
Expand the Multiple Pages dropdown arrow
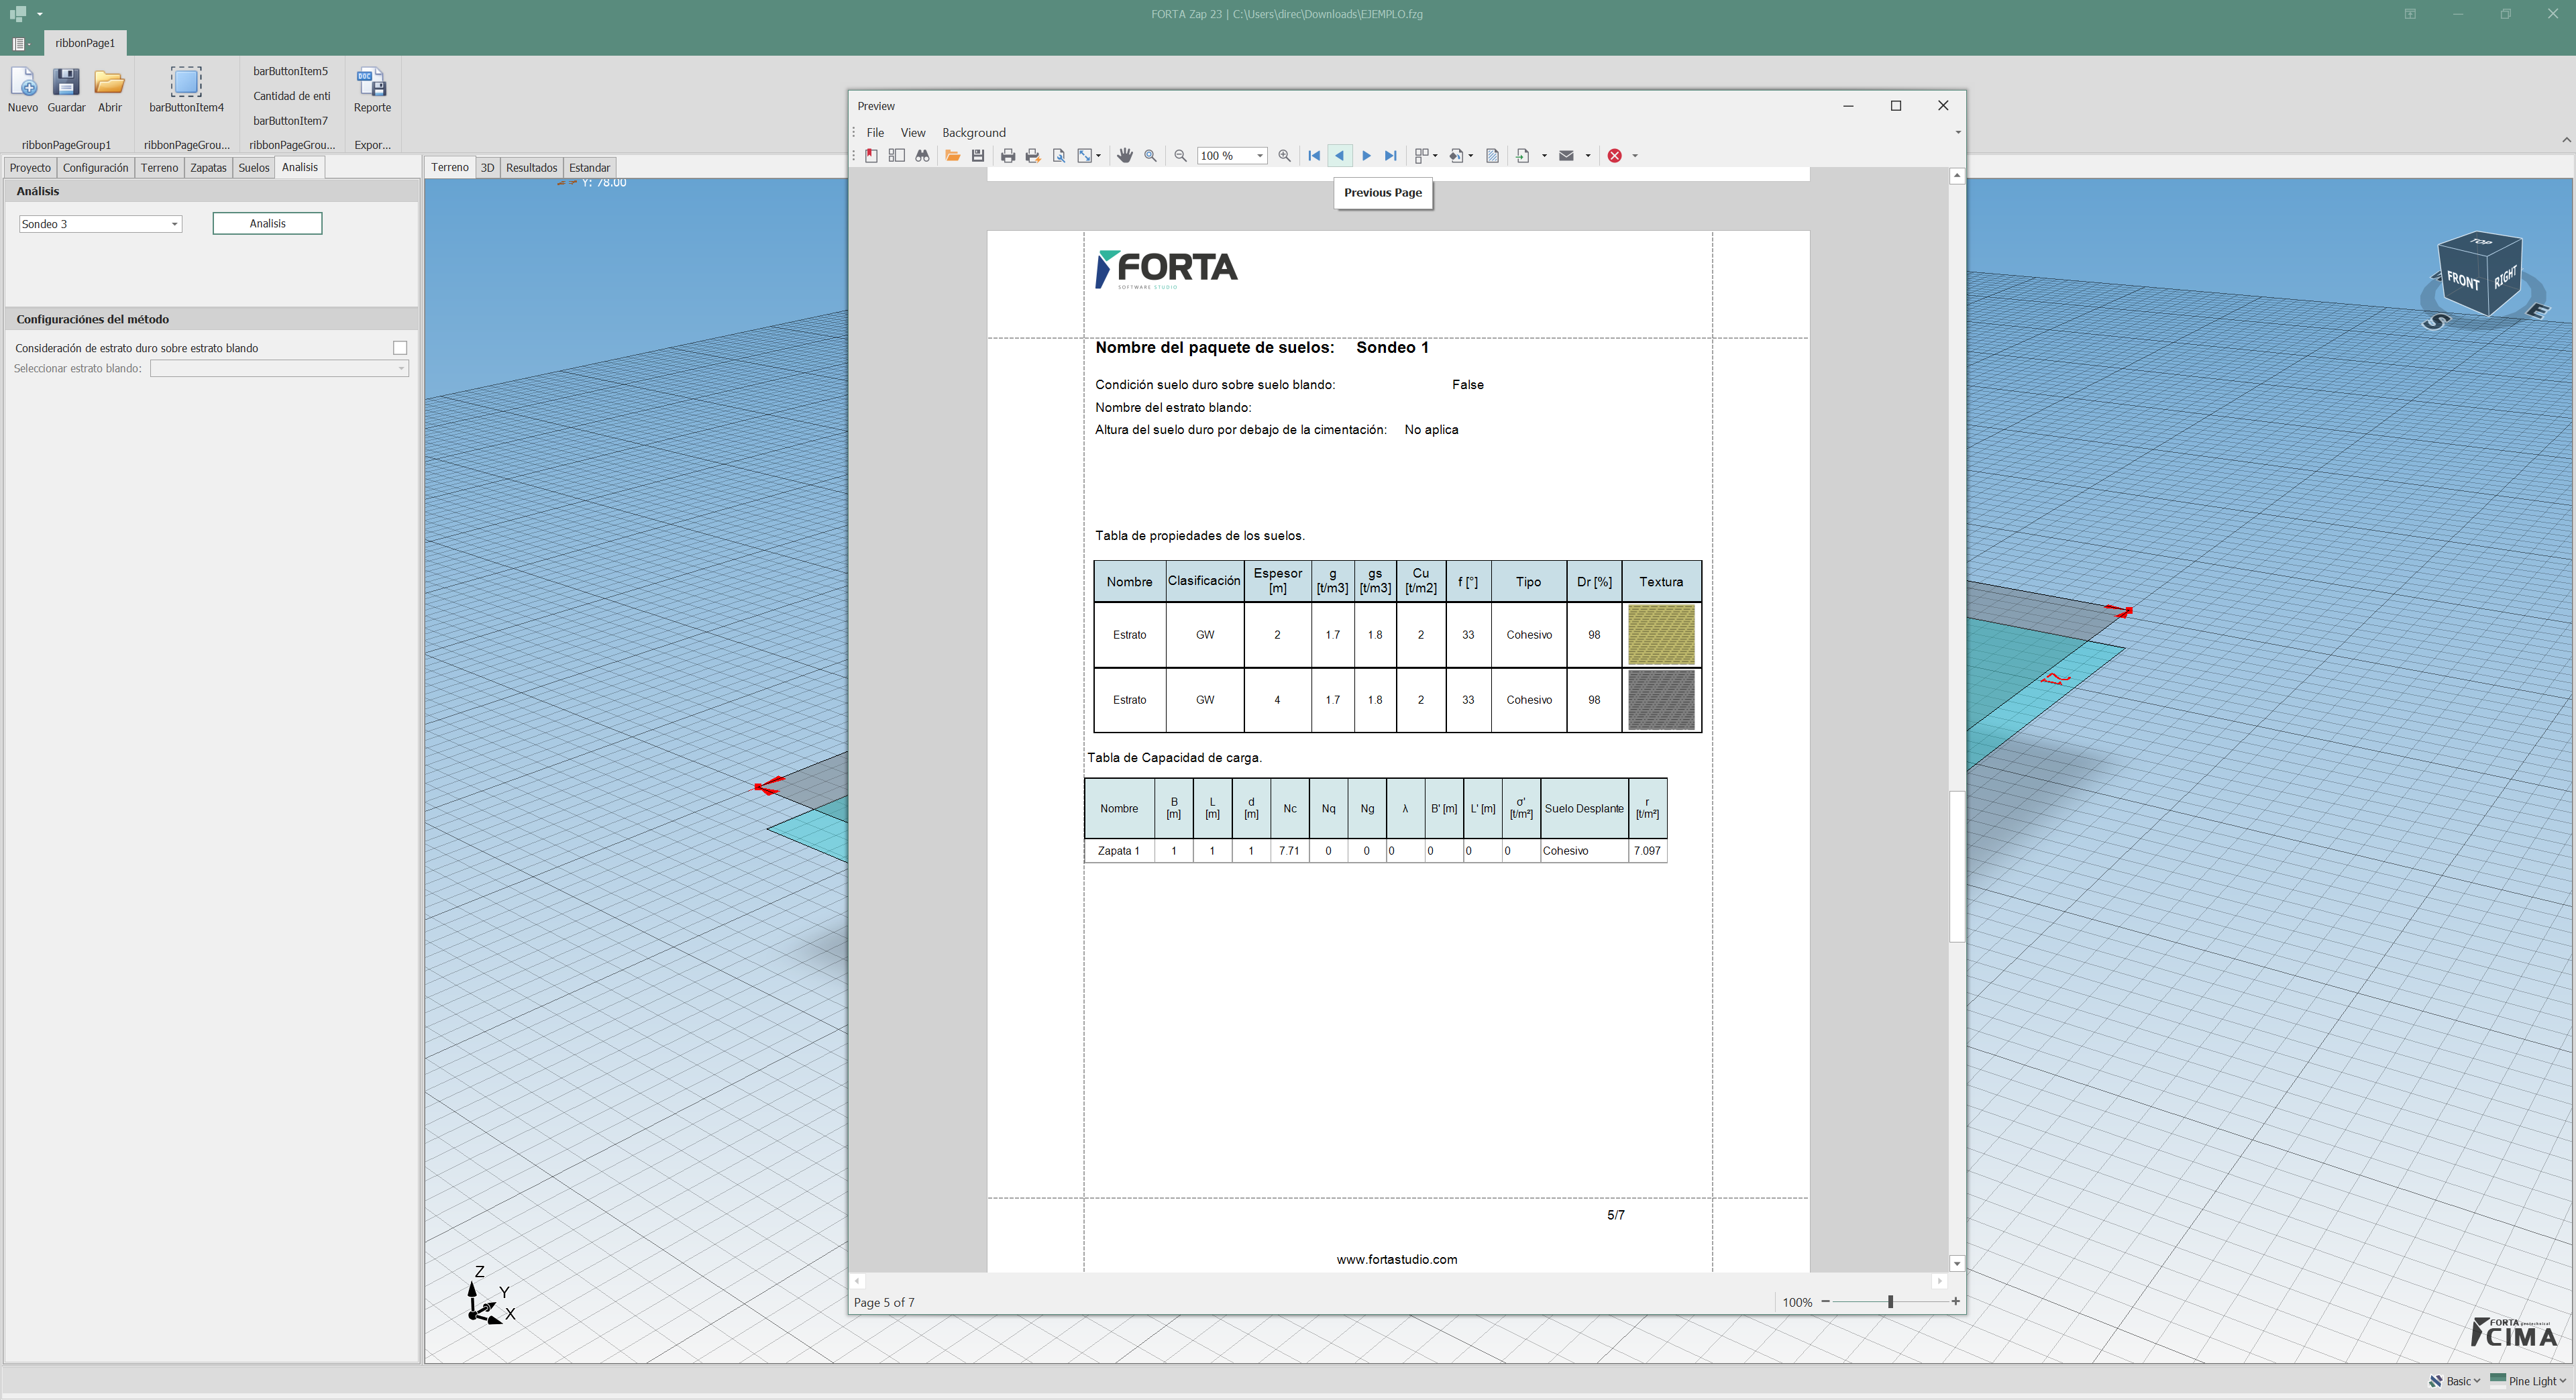(1435, 156)
